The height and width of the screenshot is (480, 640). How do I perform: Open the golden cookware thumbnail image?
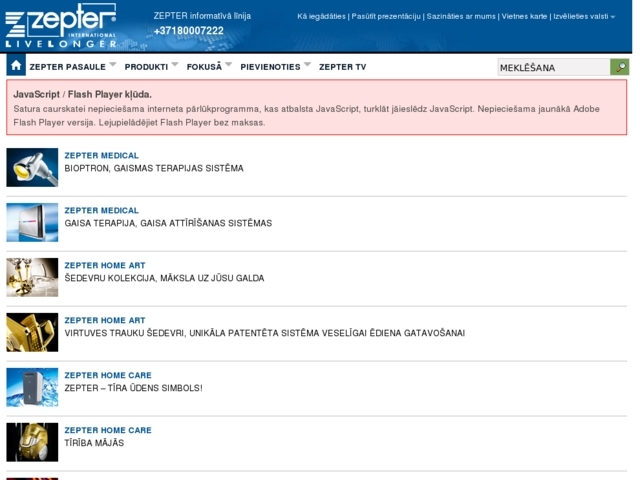(x=32, y=332)
